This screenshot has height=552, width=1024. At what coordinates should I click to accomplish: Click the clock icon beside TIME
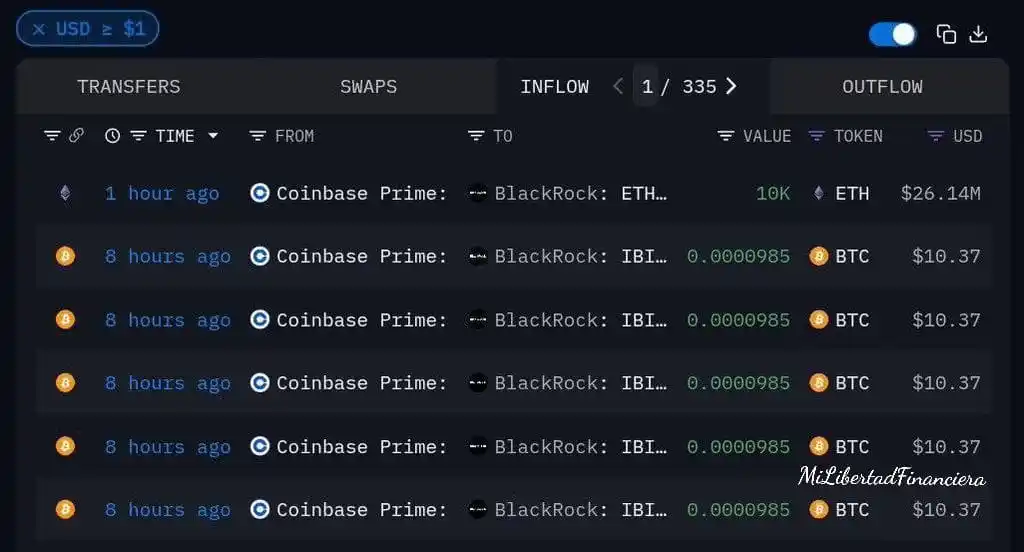112,135
